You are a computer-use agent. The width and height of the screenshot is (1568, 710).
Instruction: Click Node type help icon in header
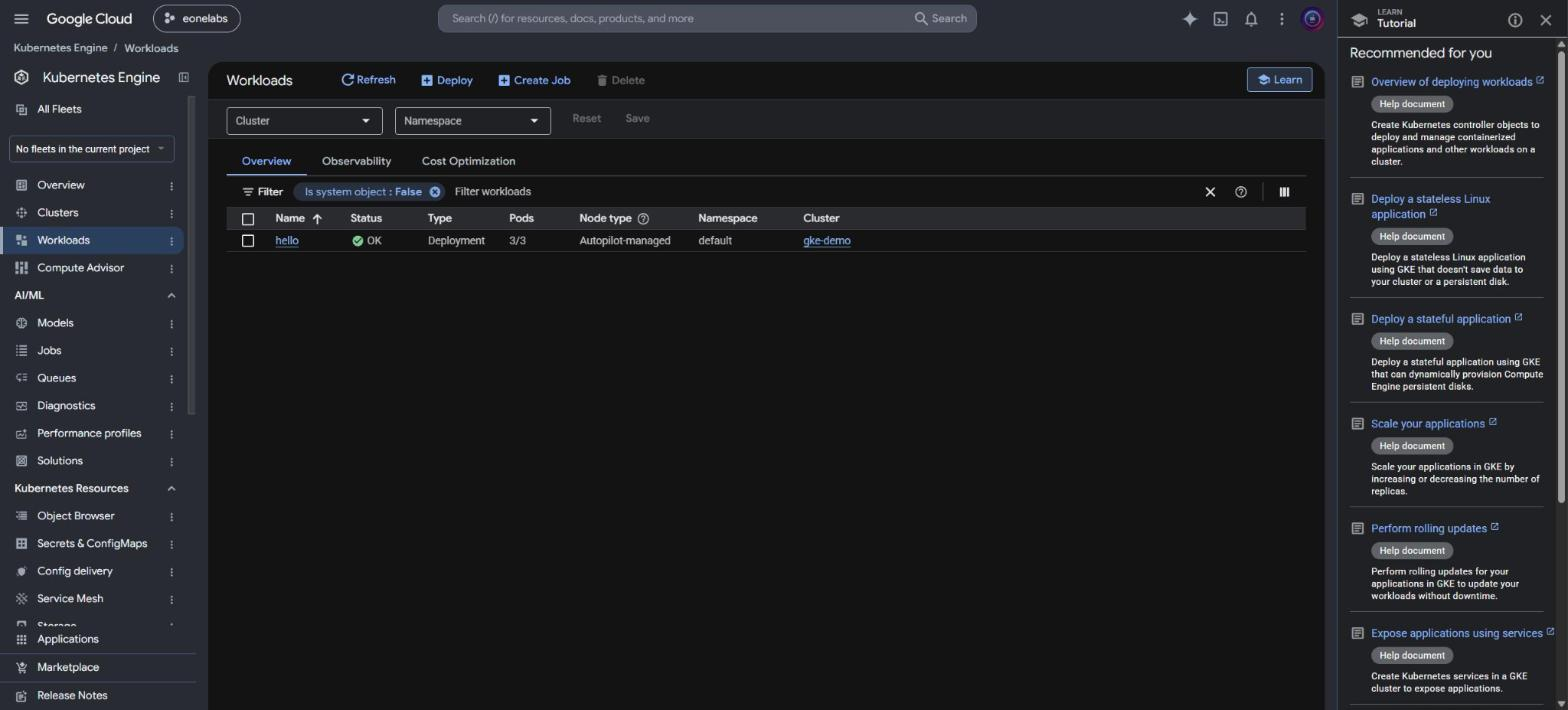pyautogui.click(x=643, y=219)
